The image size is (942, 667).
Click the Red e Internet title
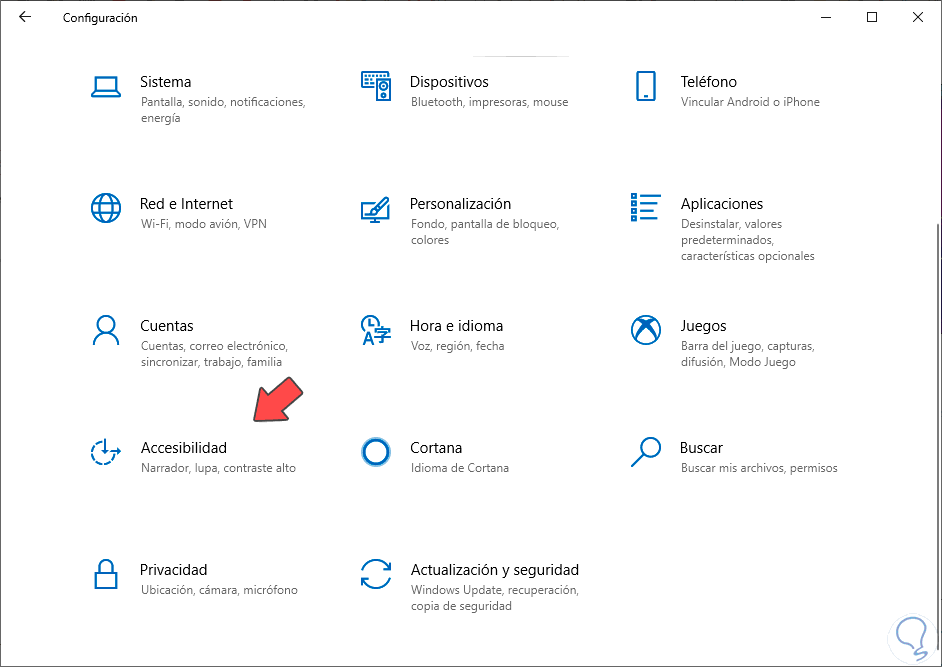[x=186, y=204]
